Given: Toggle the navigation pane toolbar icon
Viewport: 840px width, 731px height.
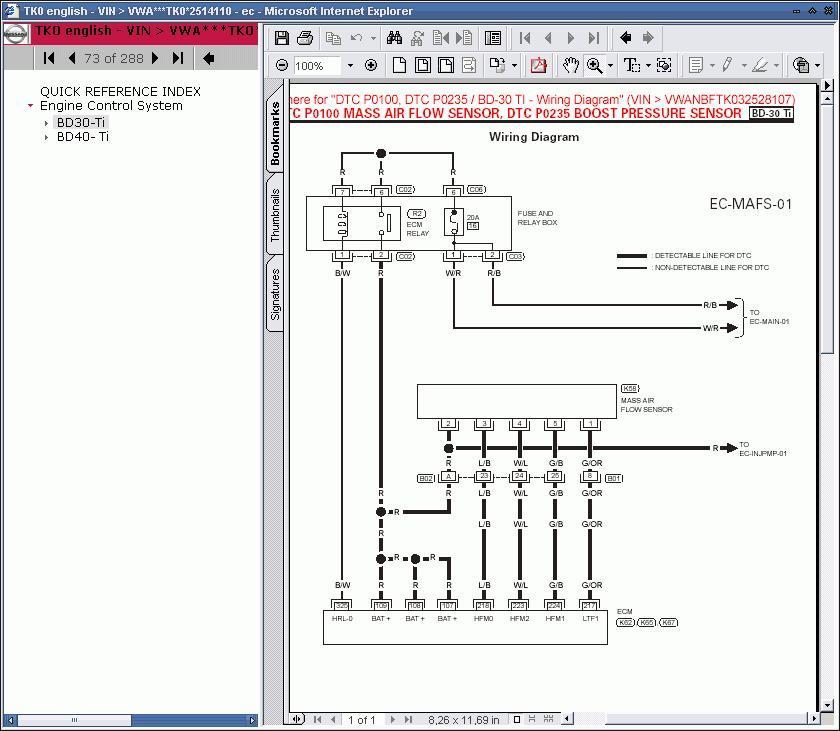Looking at the screenshot, I should click(492, 38).
